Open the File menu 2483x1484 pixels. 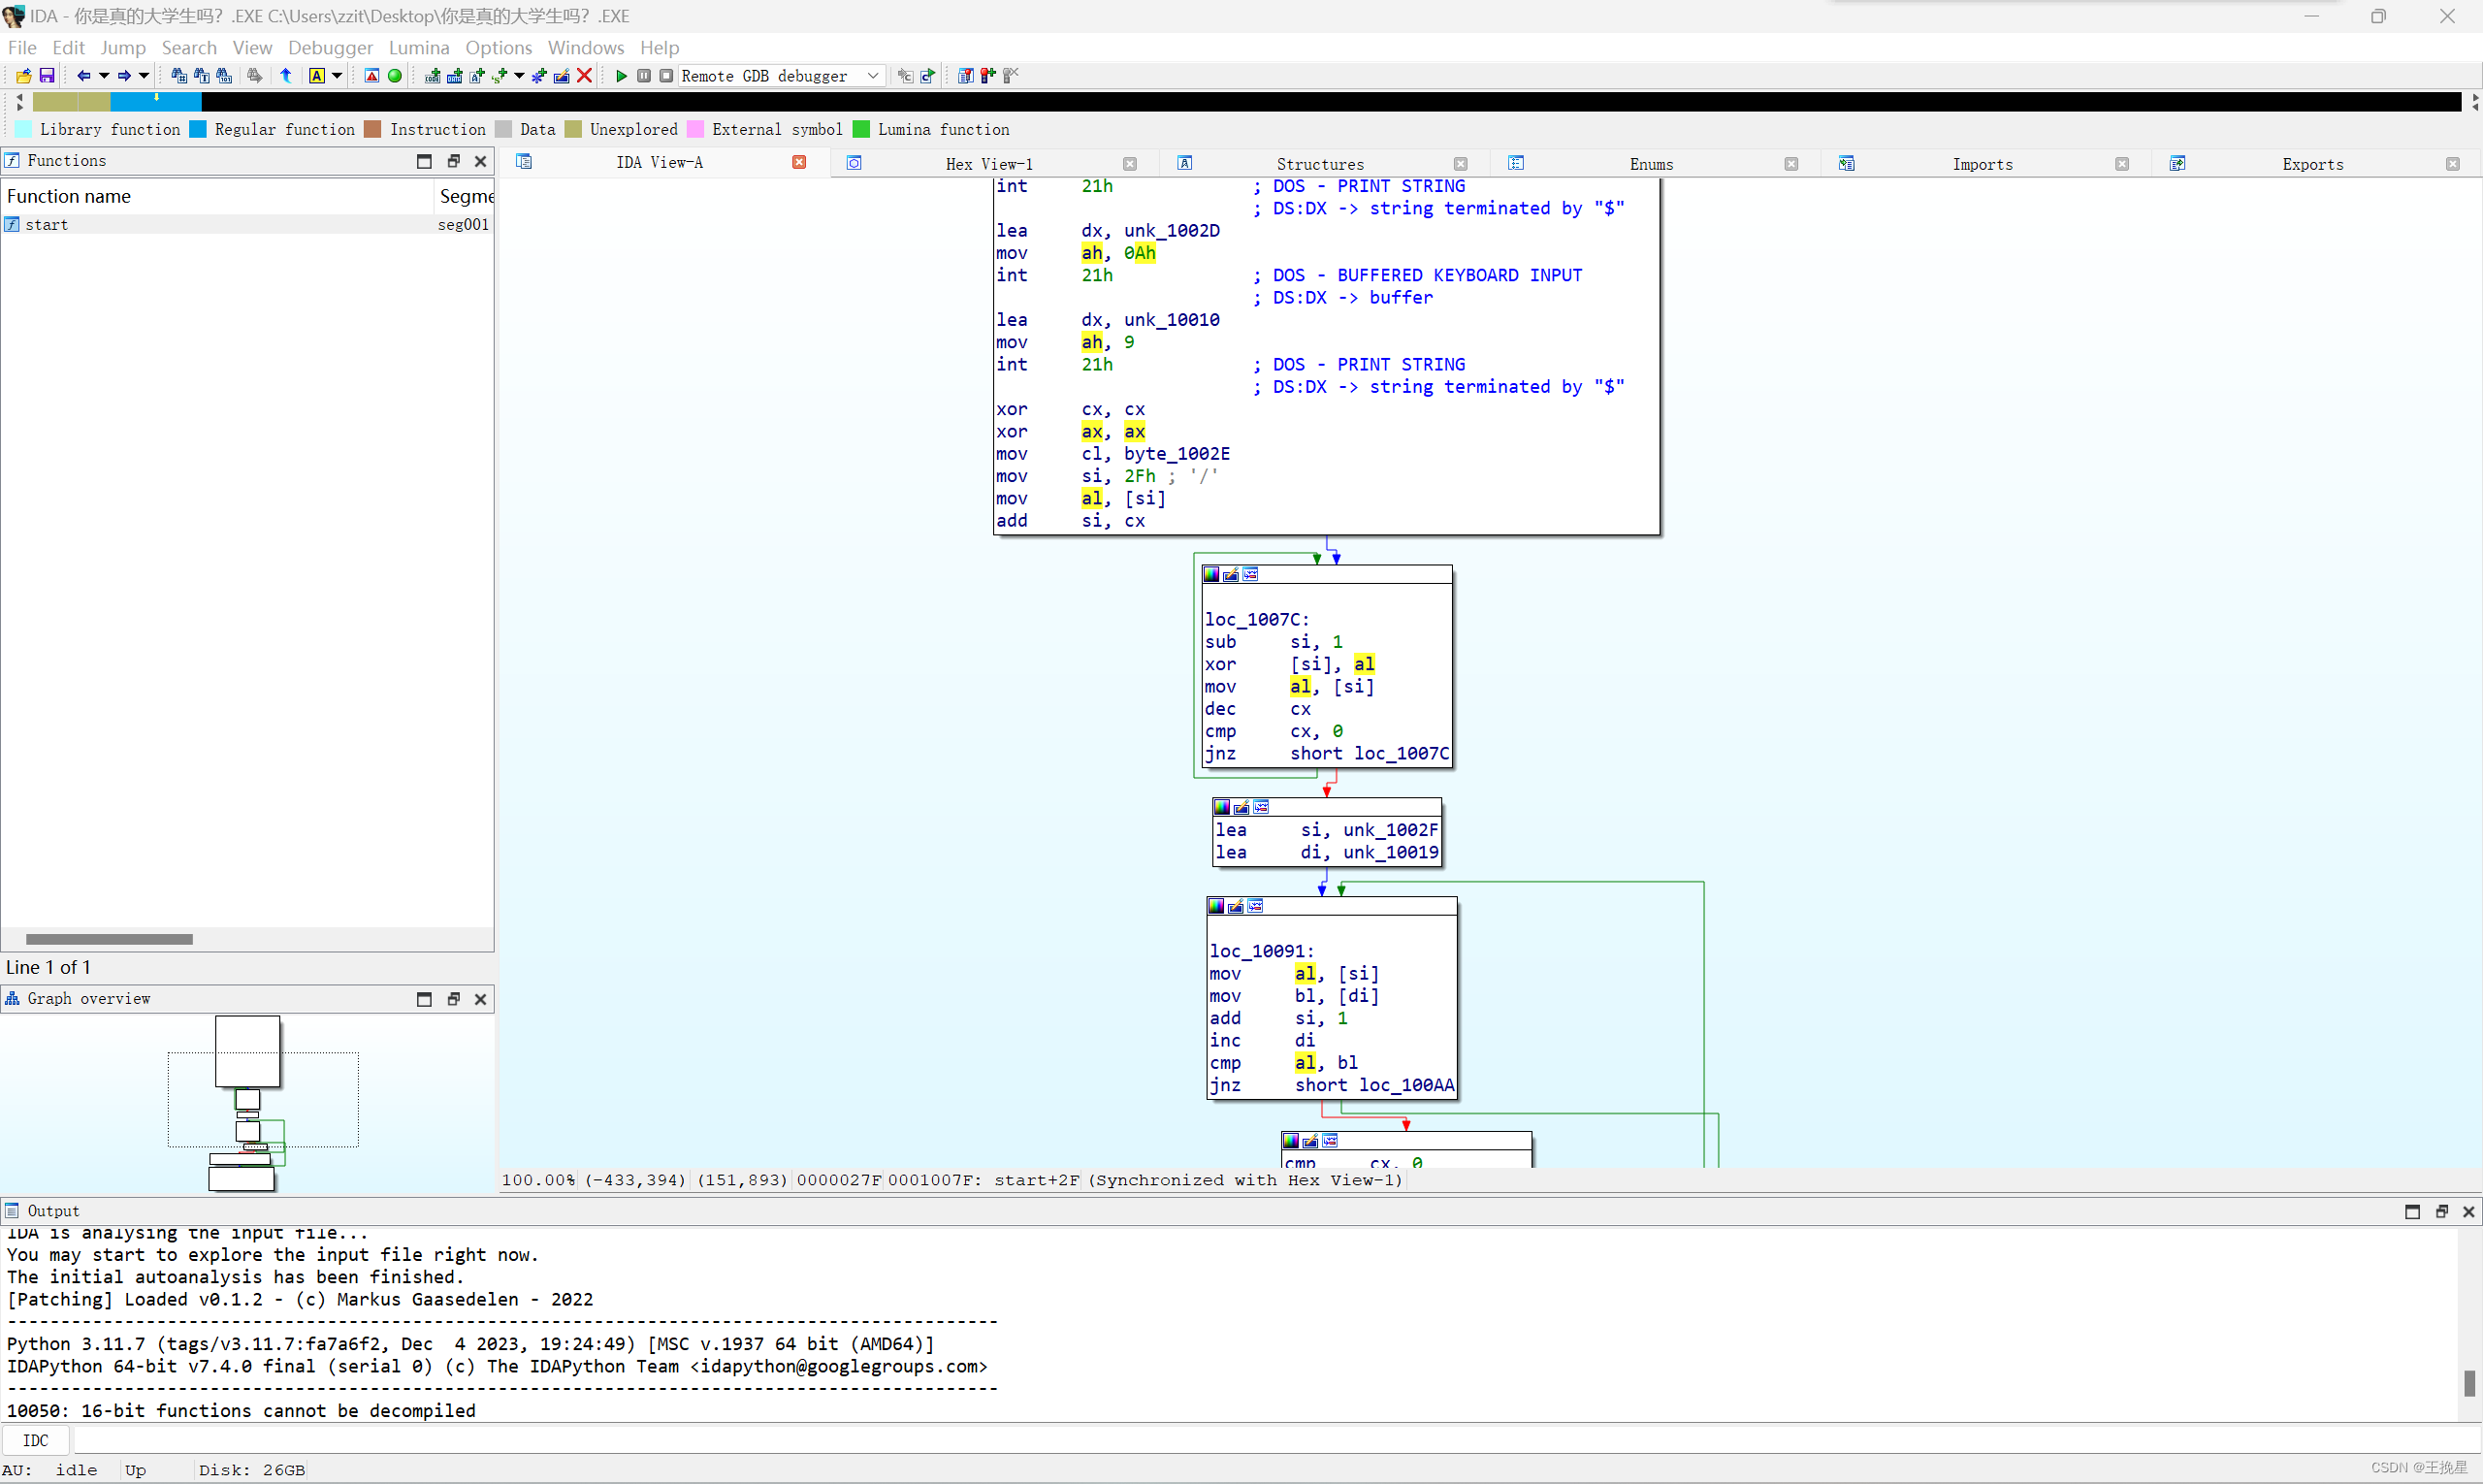(x=22, y=47)
